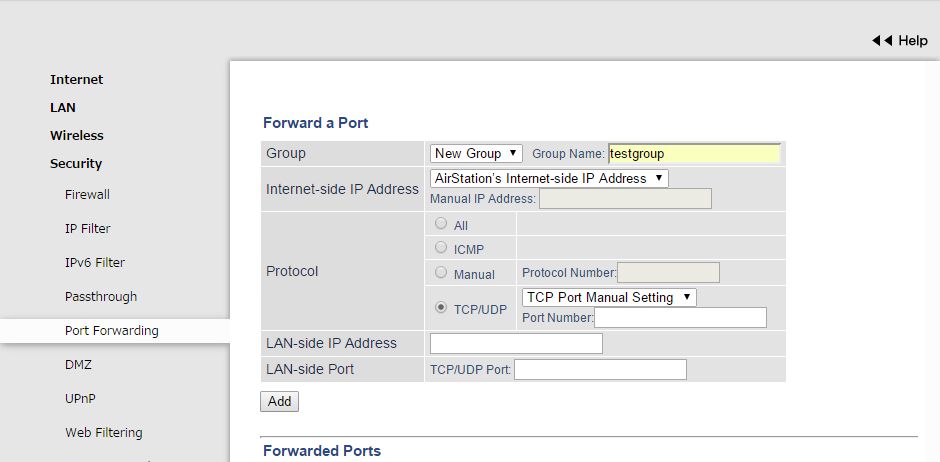Open the Internet menu section

(77, 80)
